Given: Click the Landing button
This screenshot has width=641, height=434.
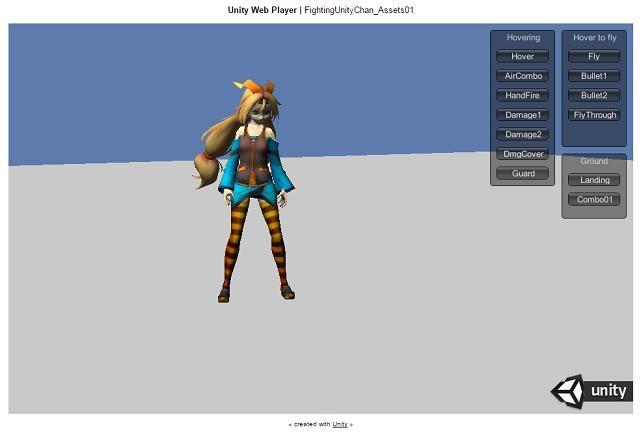Looking at the screenshot, I should [594, 180].
